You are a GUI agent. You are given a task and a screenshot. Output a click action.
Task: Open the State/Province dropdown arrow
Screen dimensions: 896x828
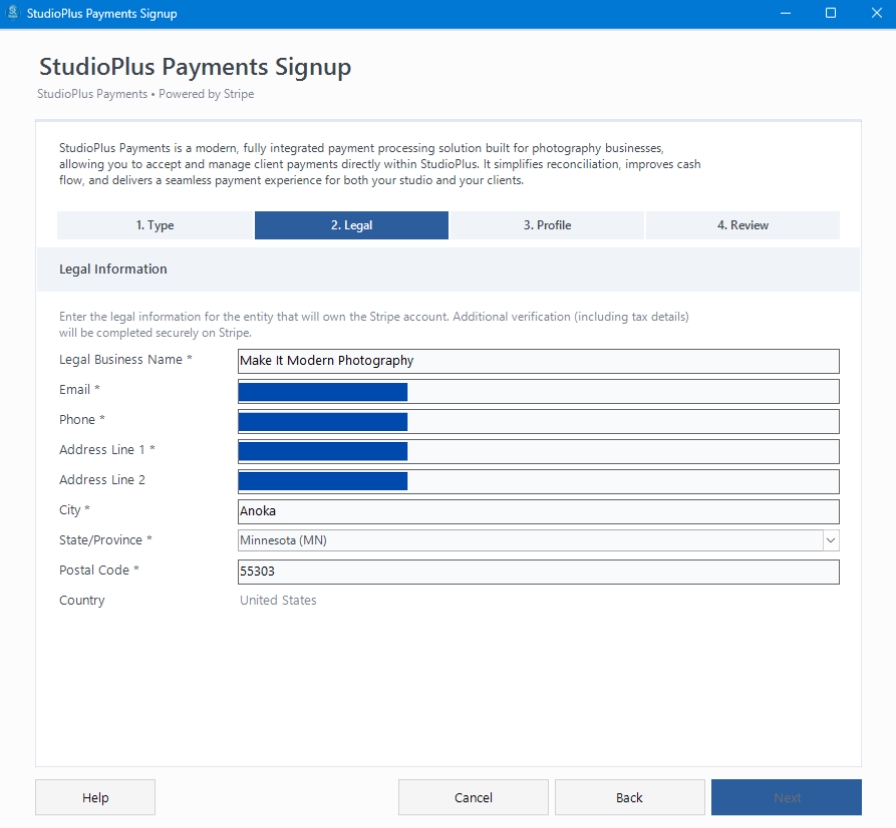point(830,541)
